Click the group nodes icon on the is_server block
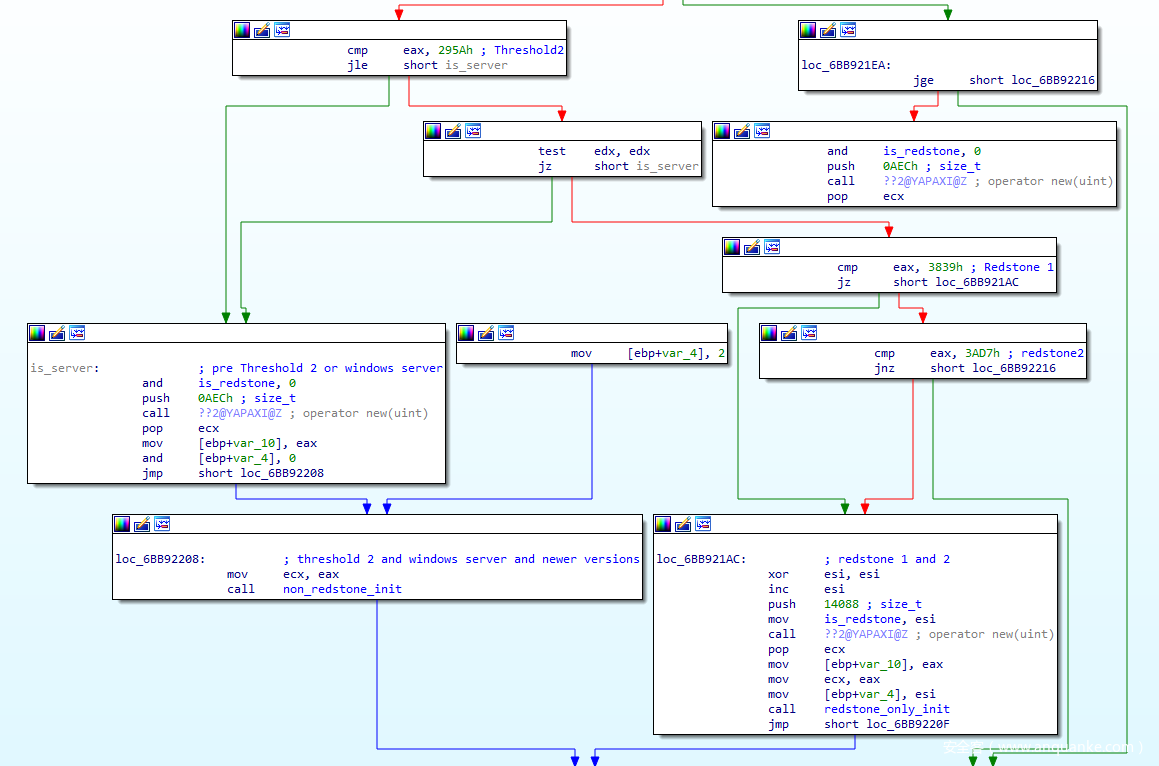Viewport: 1159px width, 766px height. click(x=77, y=333)
